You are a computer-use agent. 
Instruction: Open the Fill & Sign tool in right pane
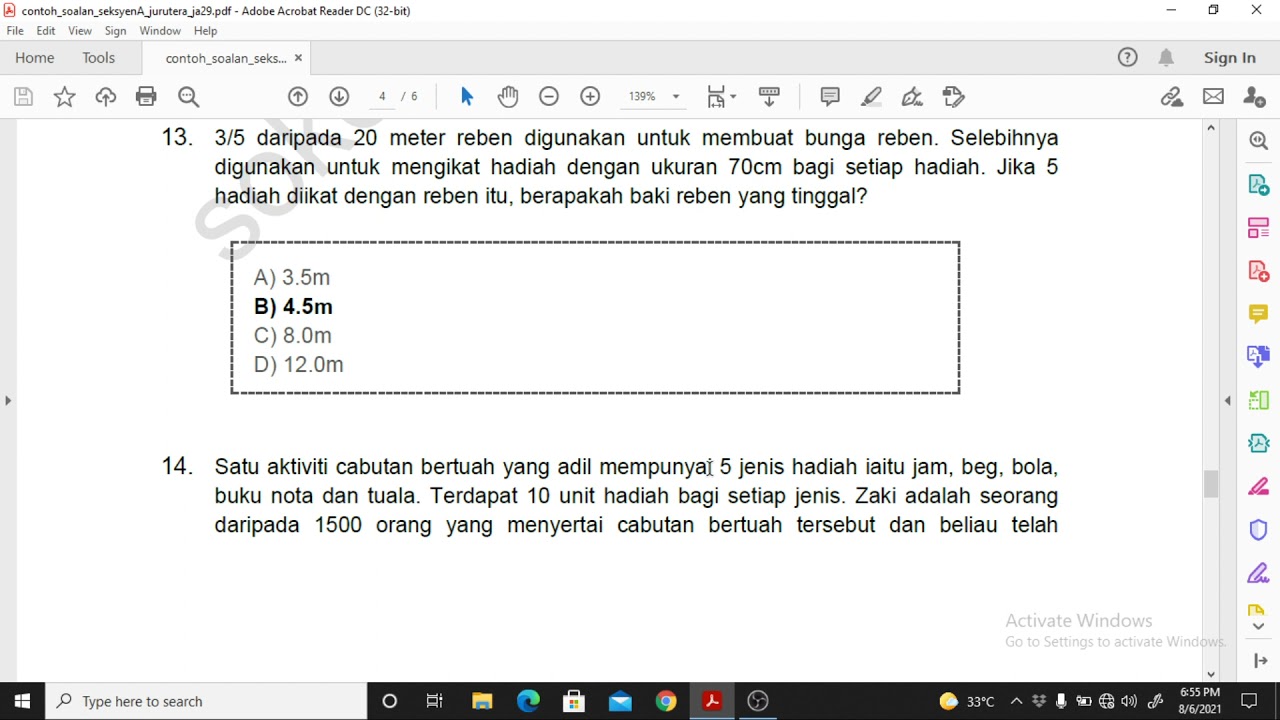click(1258, 573)
